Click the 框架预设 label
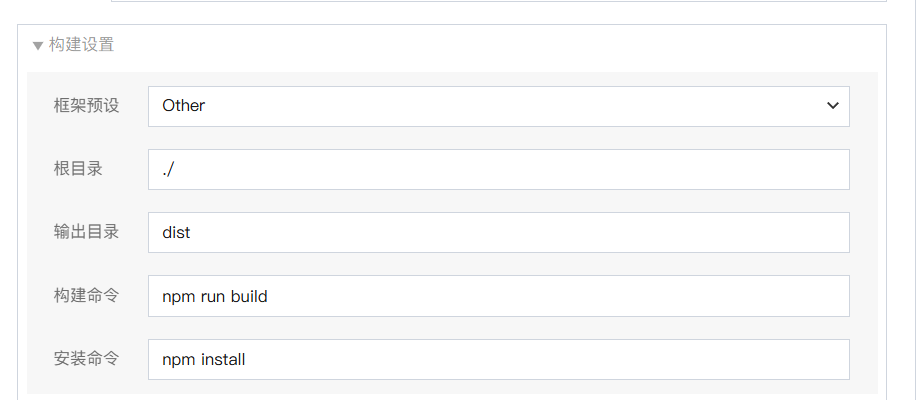921x400 pixels. pyautogui.click(x=86, y=106)
